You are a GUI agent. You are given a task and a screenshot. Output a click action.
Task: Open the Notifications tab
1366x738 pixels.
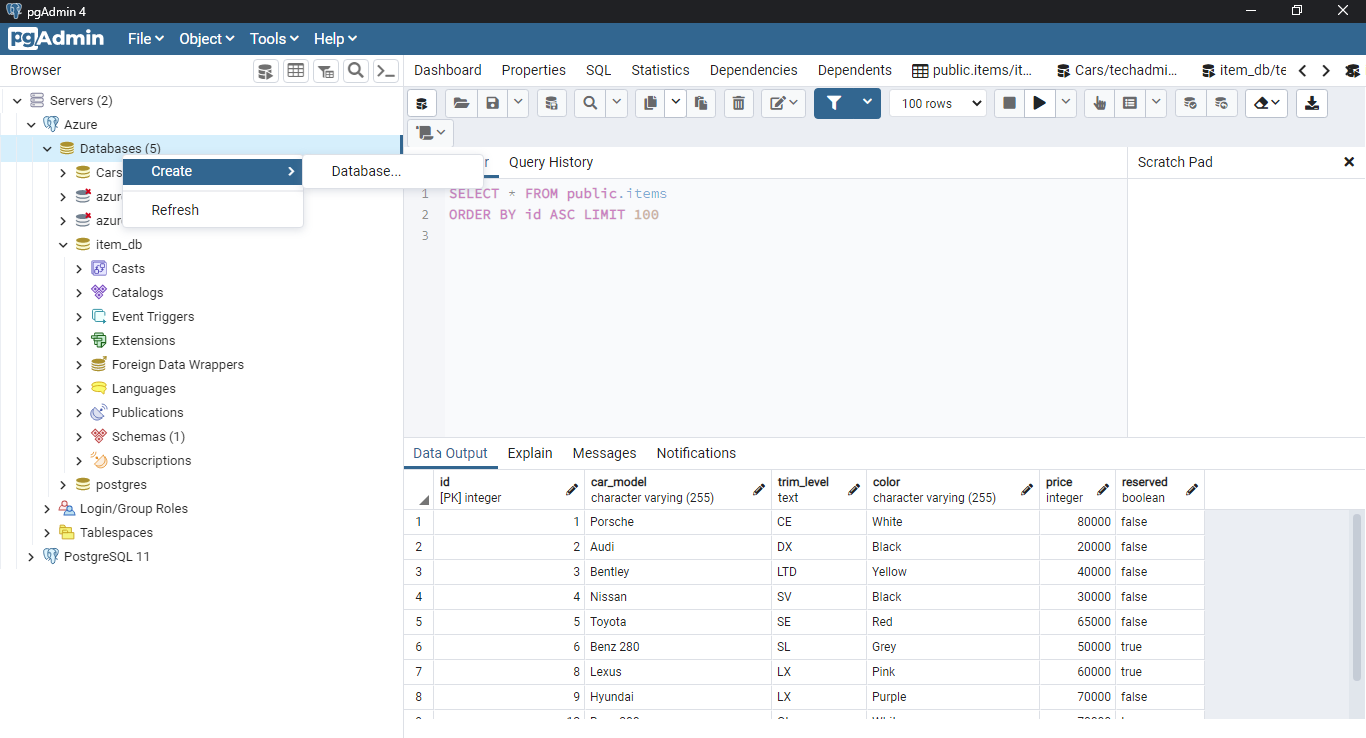(696, 453)
